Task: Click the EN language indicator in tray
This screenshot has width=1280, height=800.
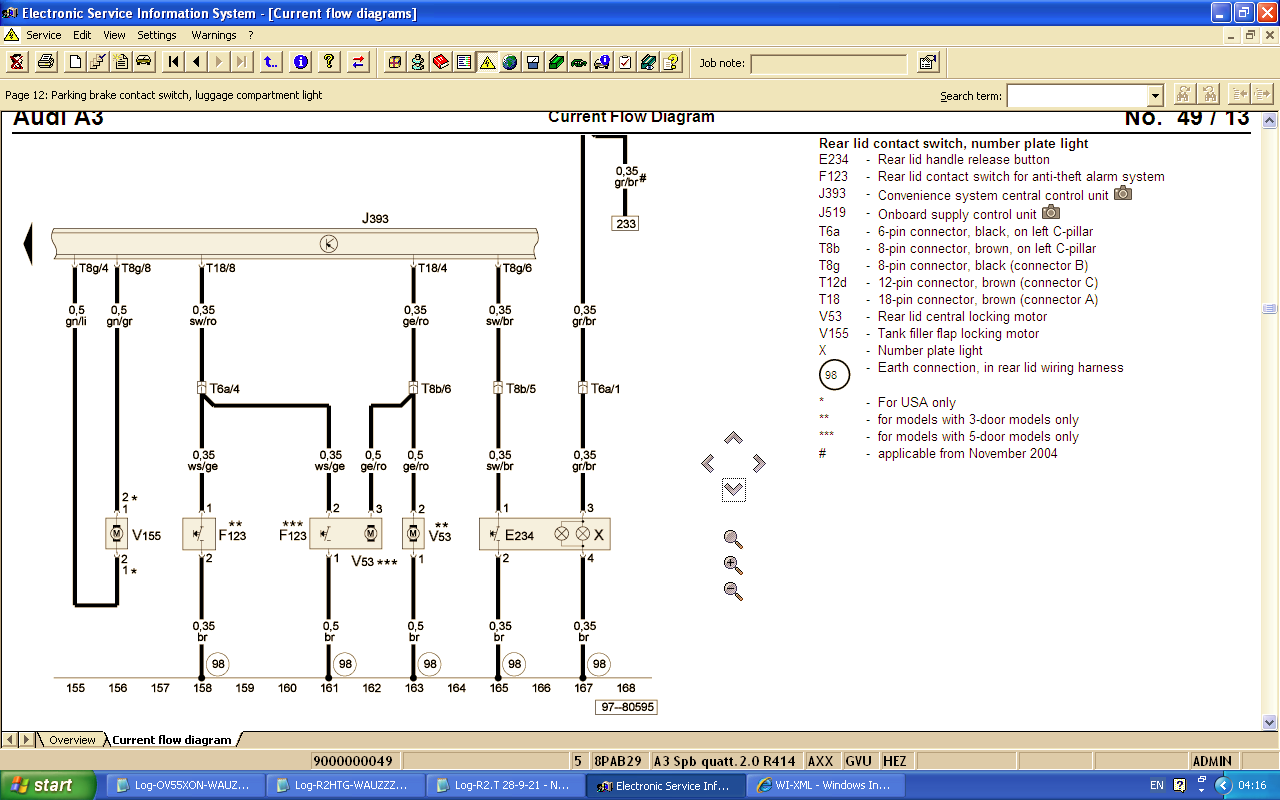Action: (1157, 786)
